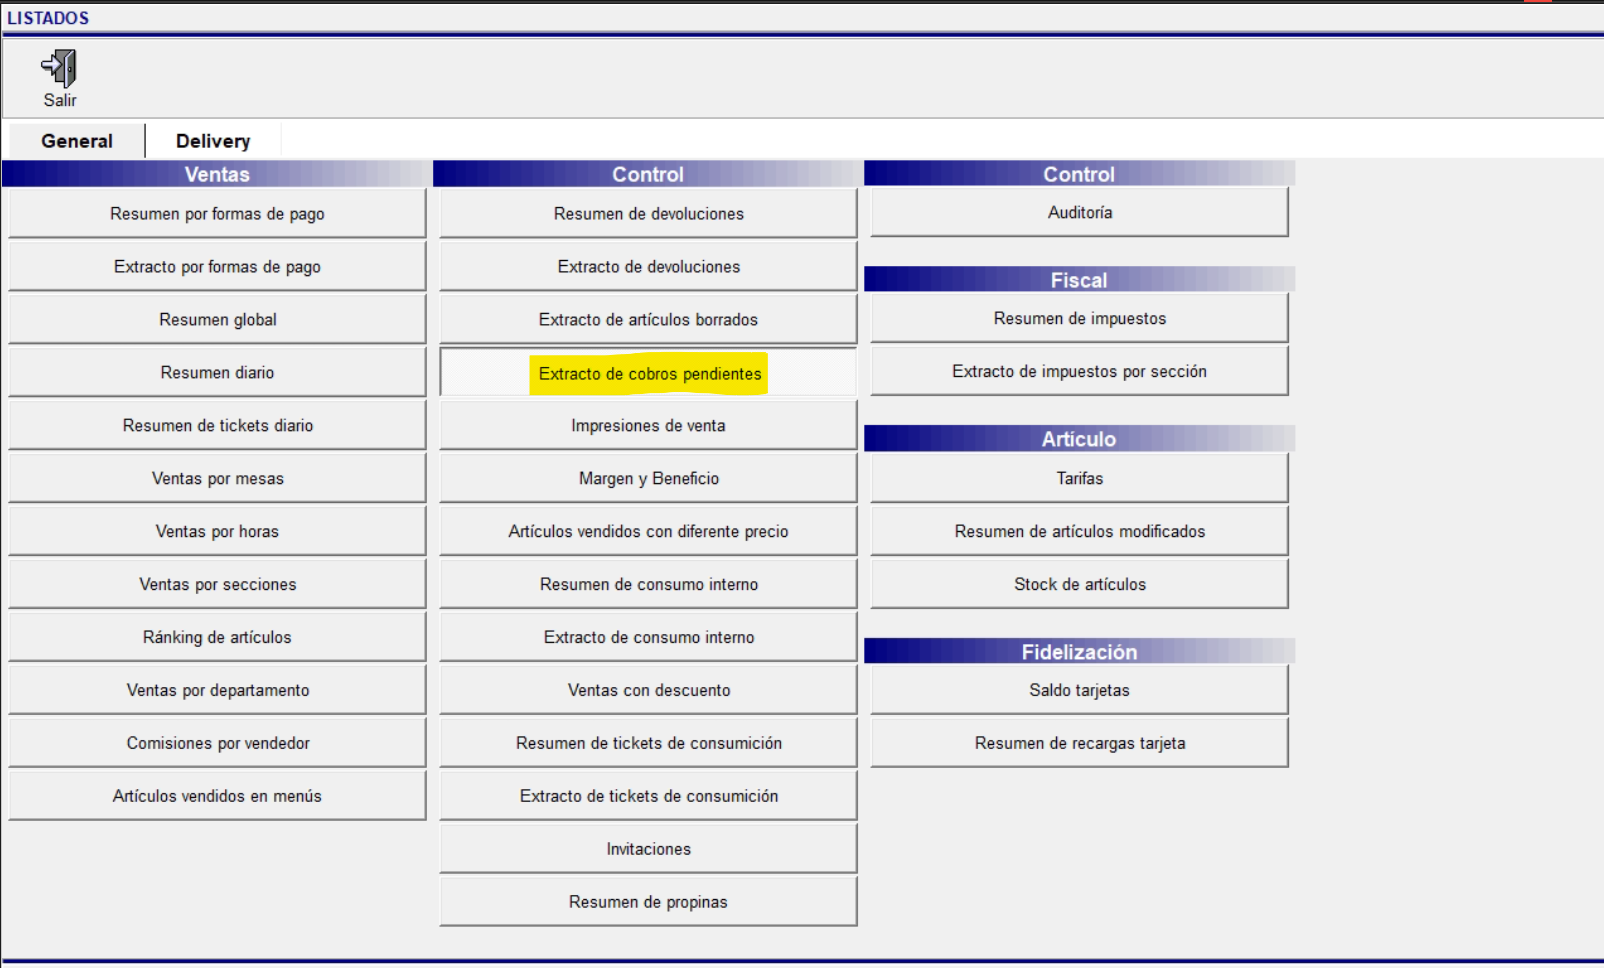This screenshot has height=968, width=1604.
Task: Open Resumen de propinas report
Action: click(x=648, y=902)
